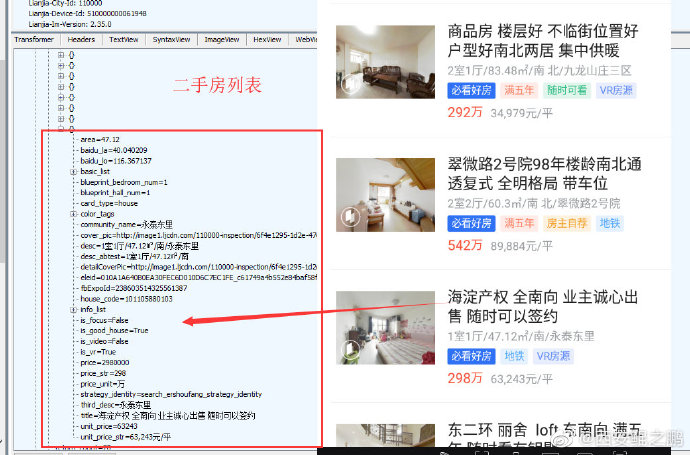Select the desc=1室1厅/47.12㎡/南/永泰东里 row

click(x=139, y=246)
